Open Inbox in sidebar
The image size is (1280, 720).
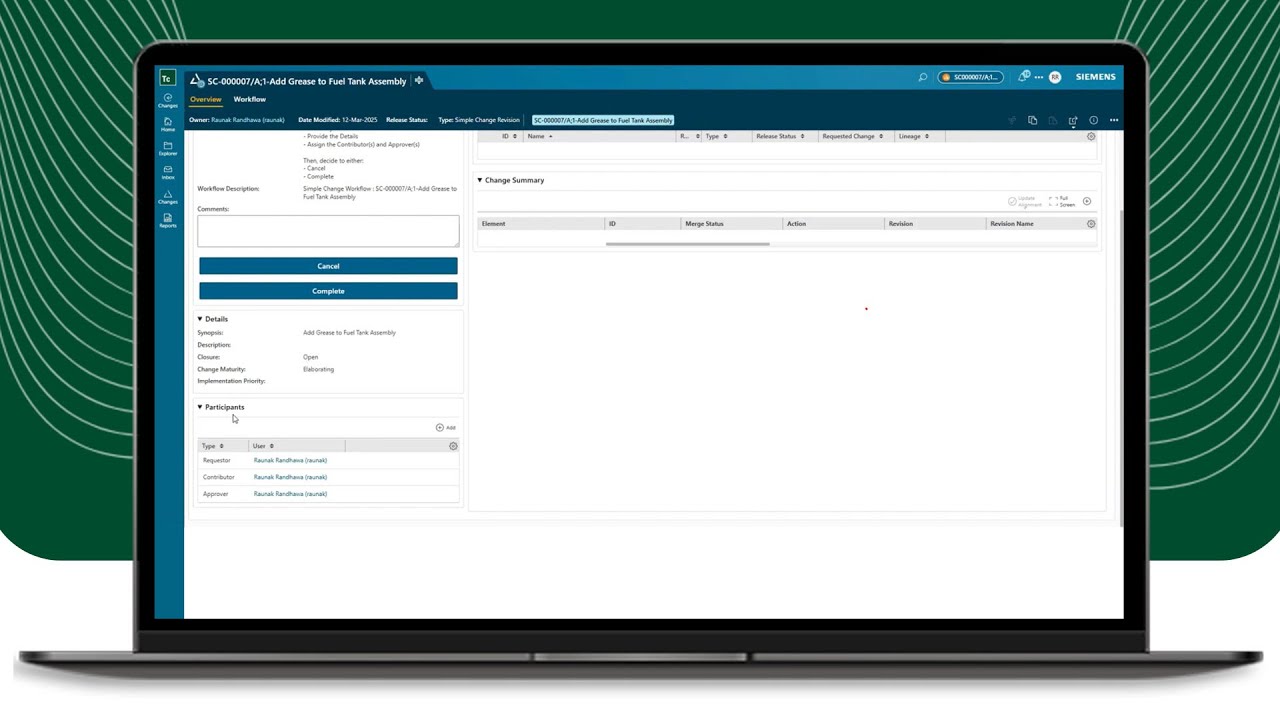168,172
